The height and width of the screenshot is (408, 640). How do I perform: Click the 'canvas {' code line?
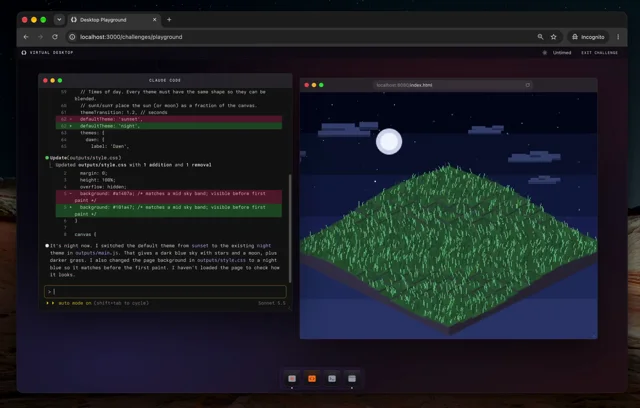[85, 235]
